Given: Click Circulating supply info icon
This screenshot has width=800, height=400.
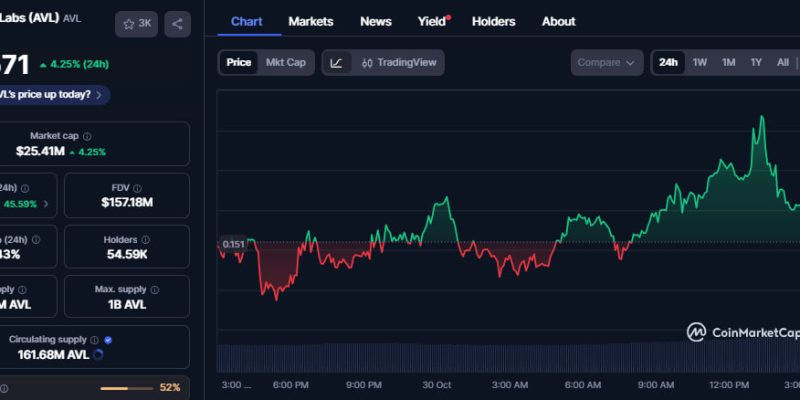Looking at the screenshot, I should (x=95, y=340).
